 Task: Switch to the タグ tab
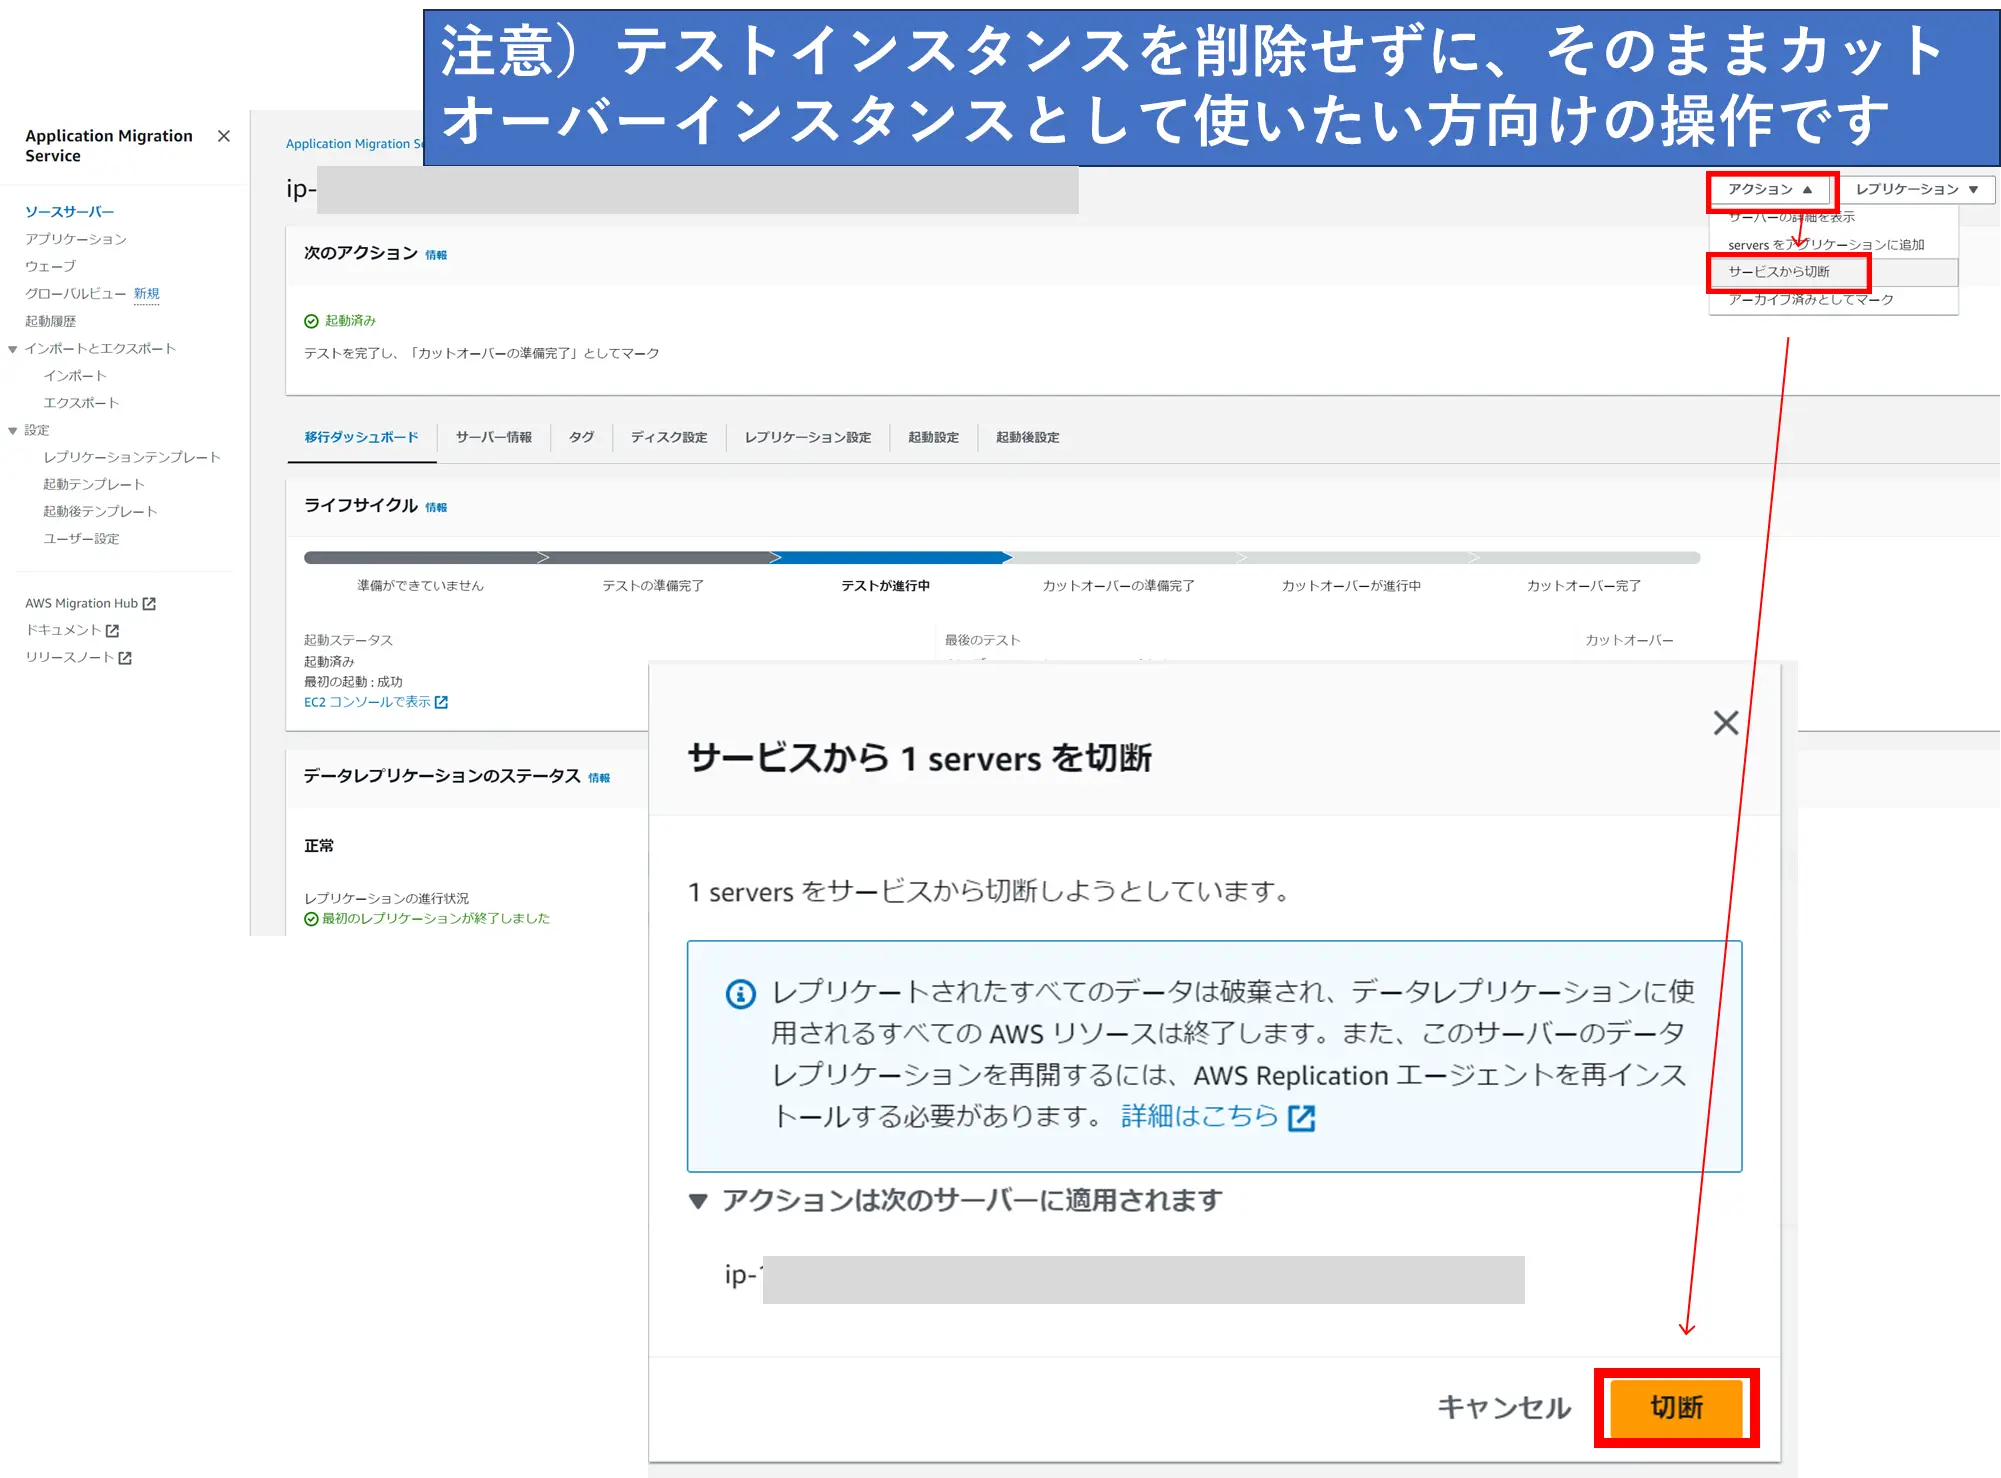point(581,437)
